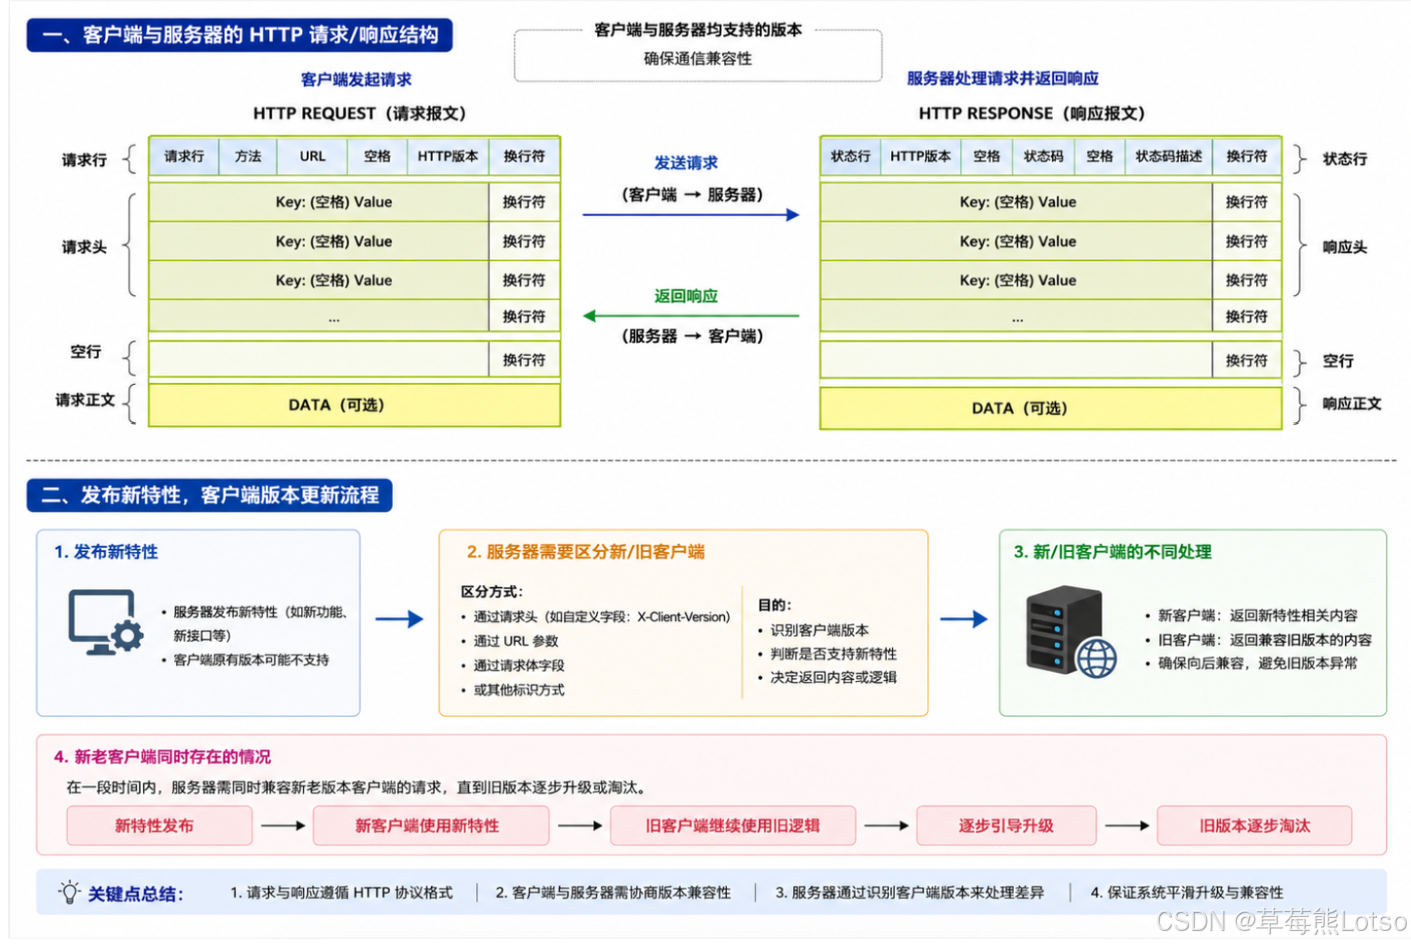This screenshot has height=947, width=1411.
Task: Click the green text 返回响应
Action: pyautogui.click(x=686, y=296)
